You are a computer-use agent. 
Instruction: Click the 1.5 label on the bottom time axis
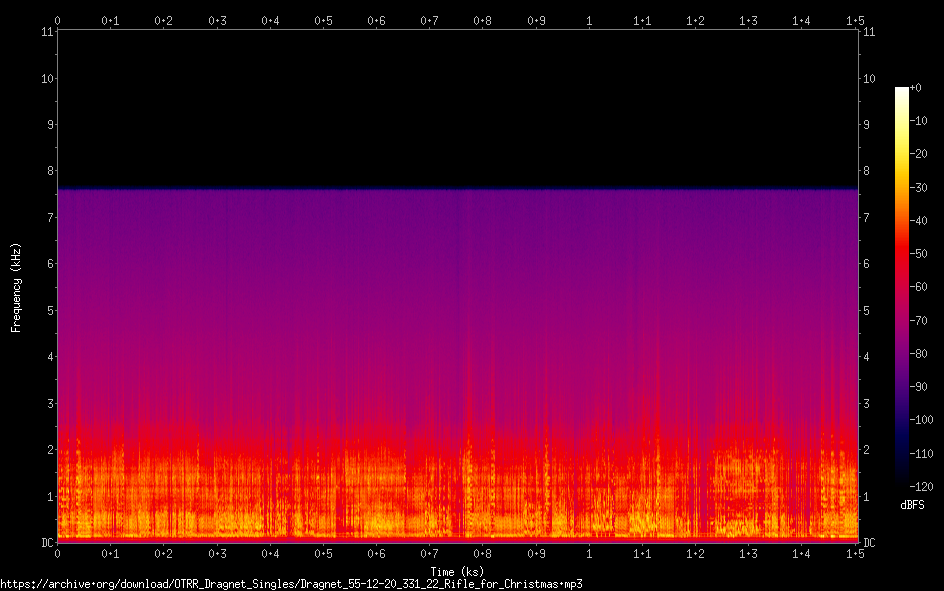tap(854, 553)
